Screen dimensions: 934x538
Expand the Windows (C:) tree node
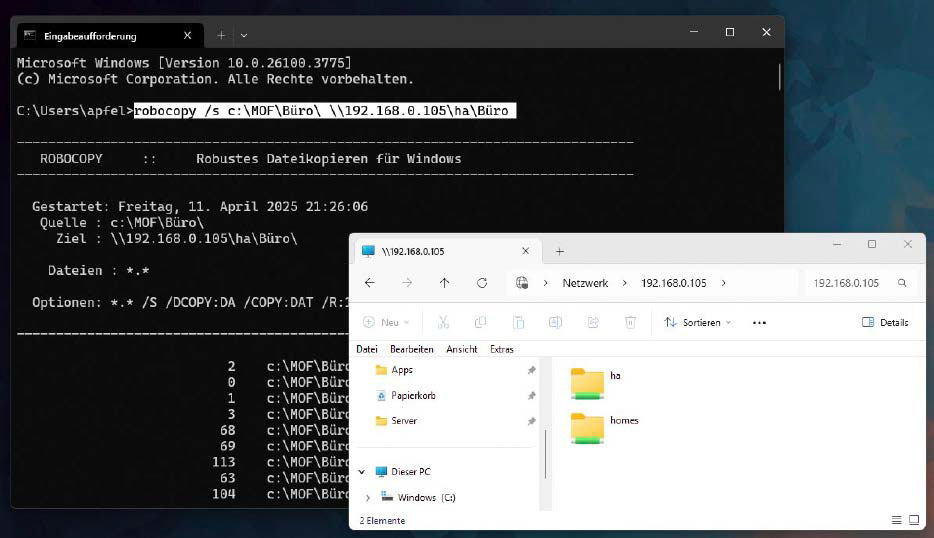tap(368, 497)
